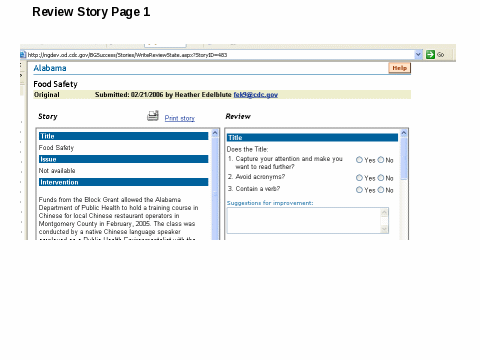Click the fek9@cdc.gov email link
This screenshot has height=360, width=480.
[x=256, y=95]
